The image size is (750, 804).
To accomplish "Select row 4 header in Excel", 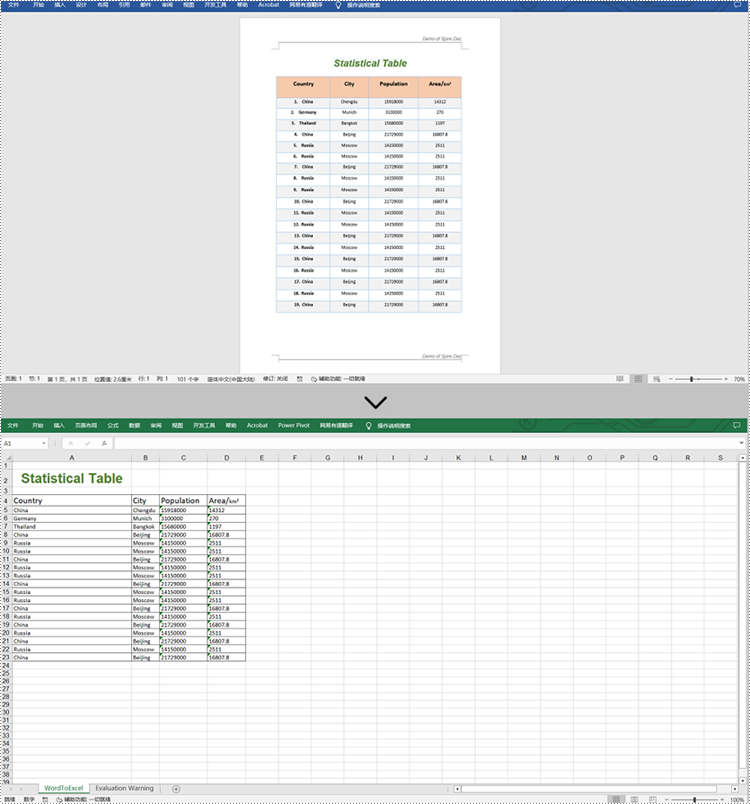I will (x=6, y=500).
